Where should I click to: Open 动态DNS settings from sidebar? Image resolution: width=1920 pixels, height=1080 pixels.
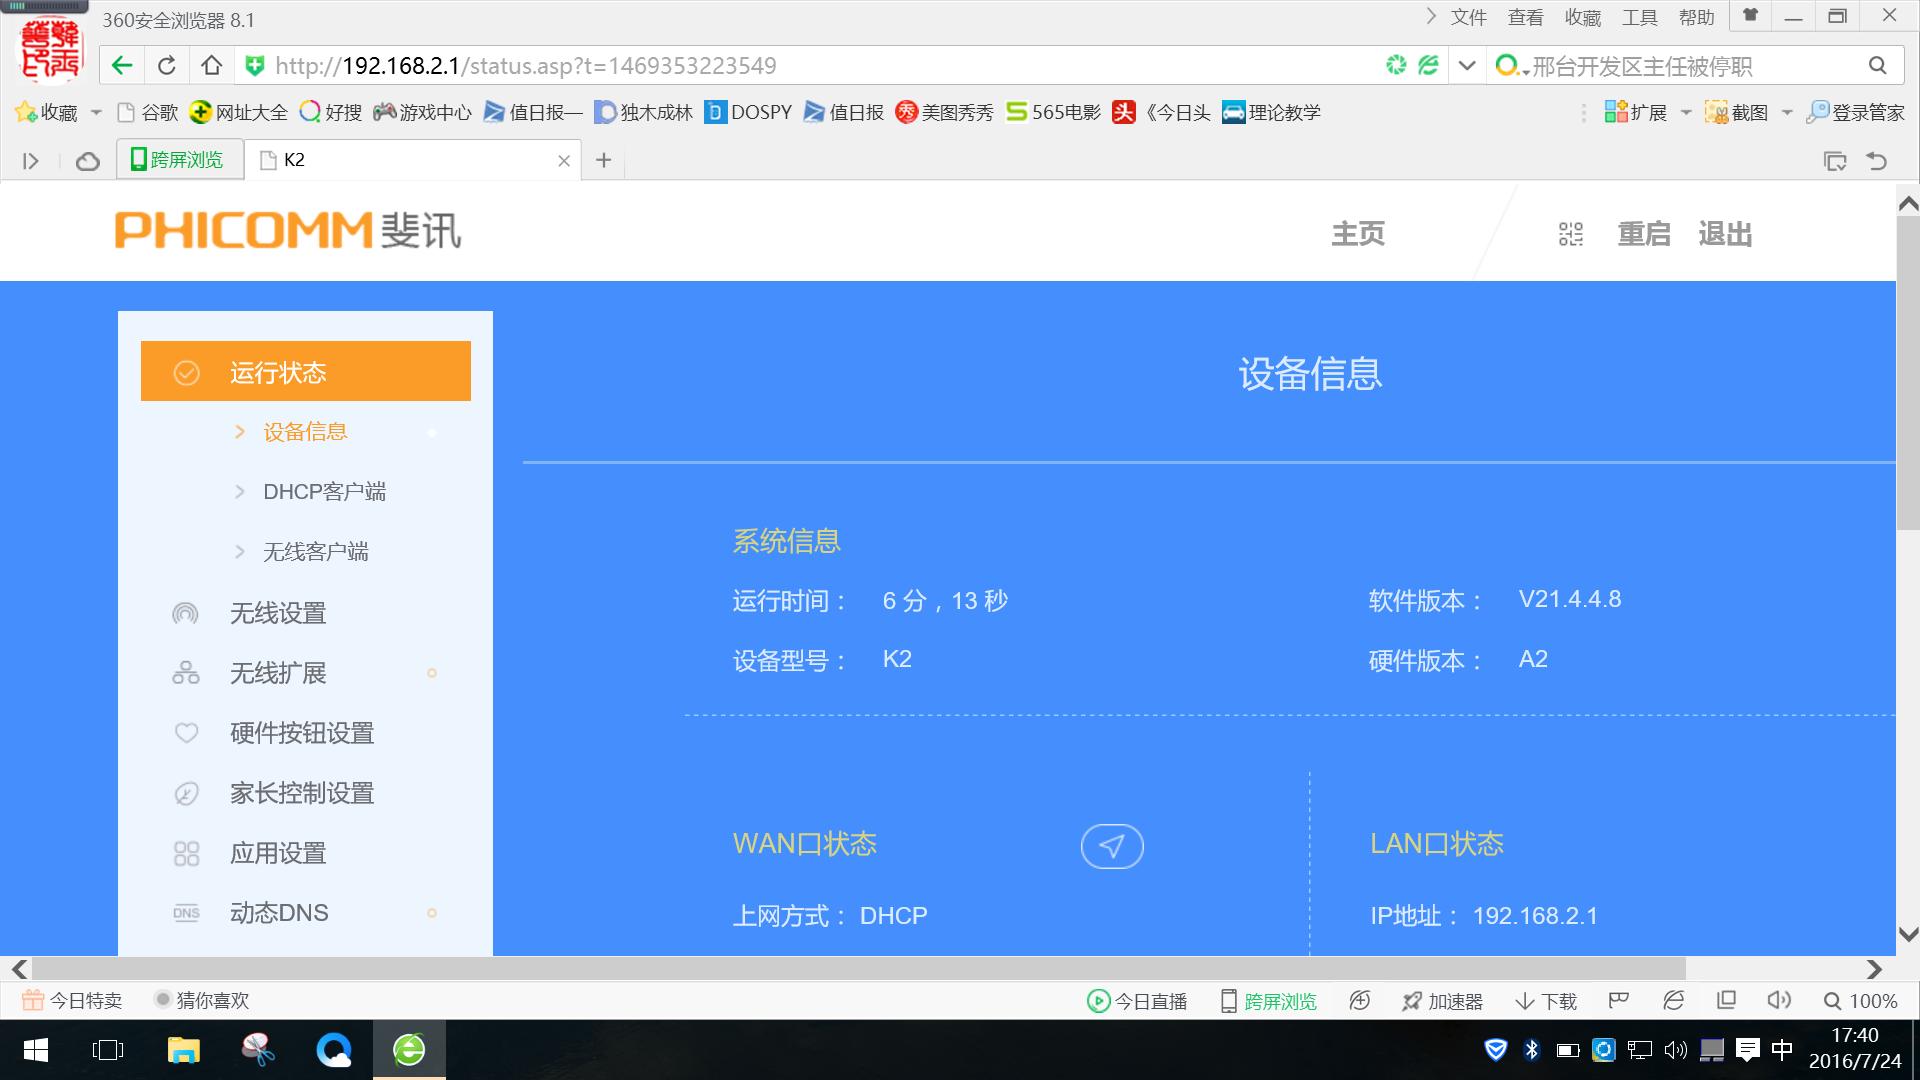coord(278,912)
